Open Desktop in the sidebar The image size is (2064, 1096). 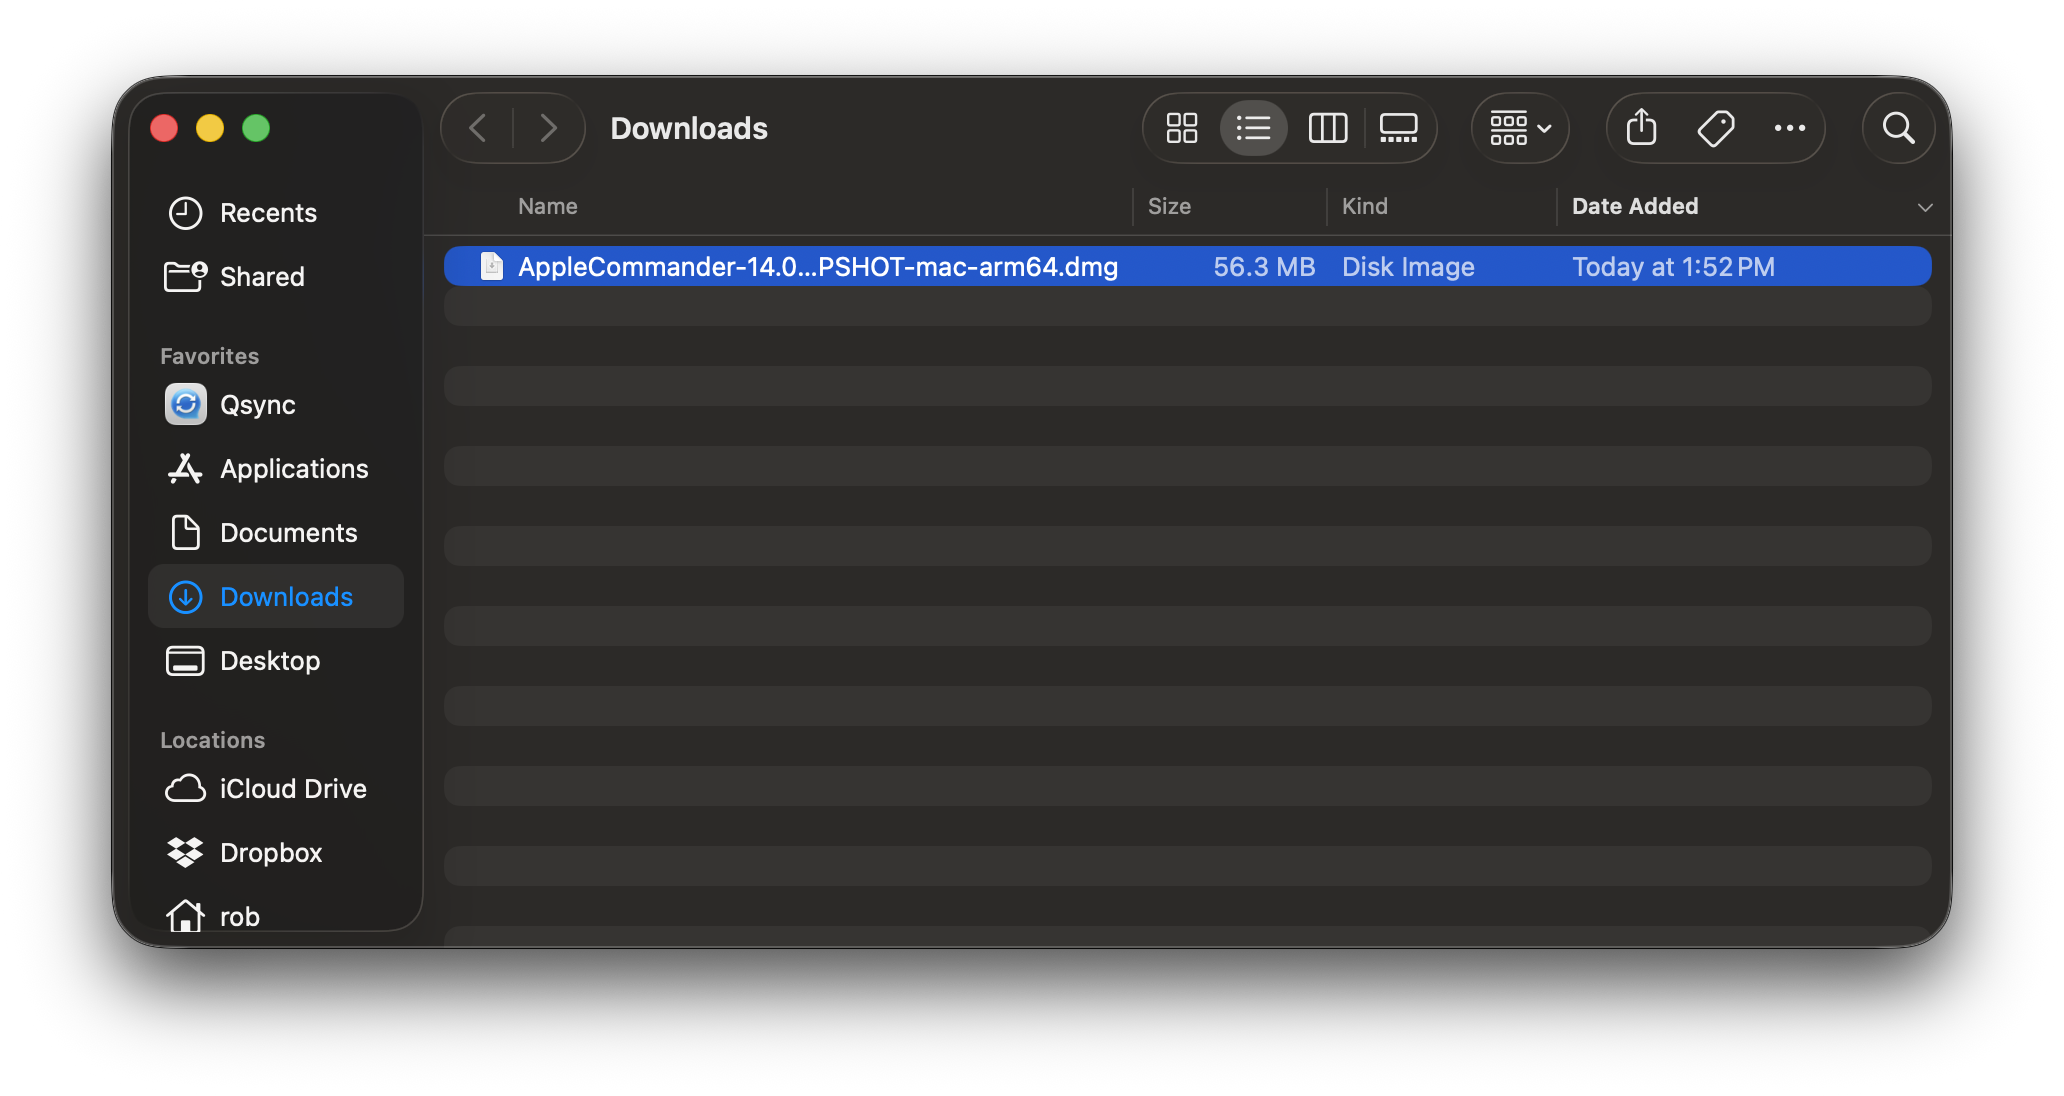[x=276, y=661]
